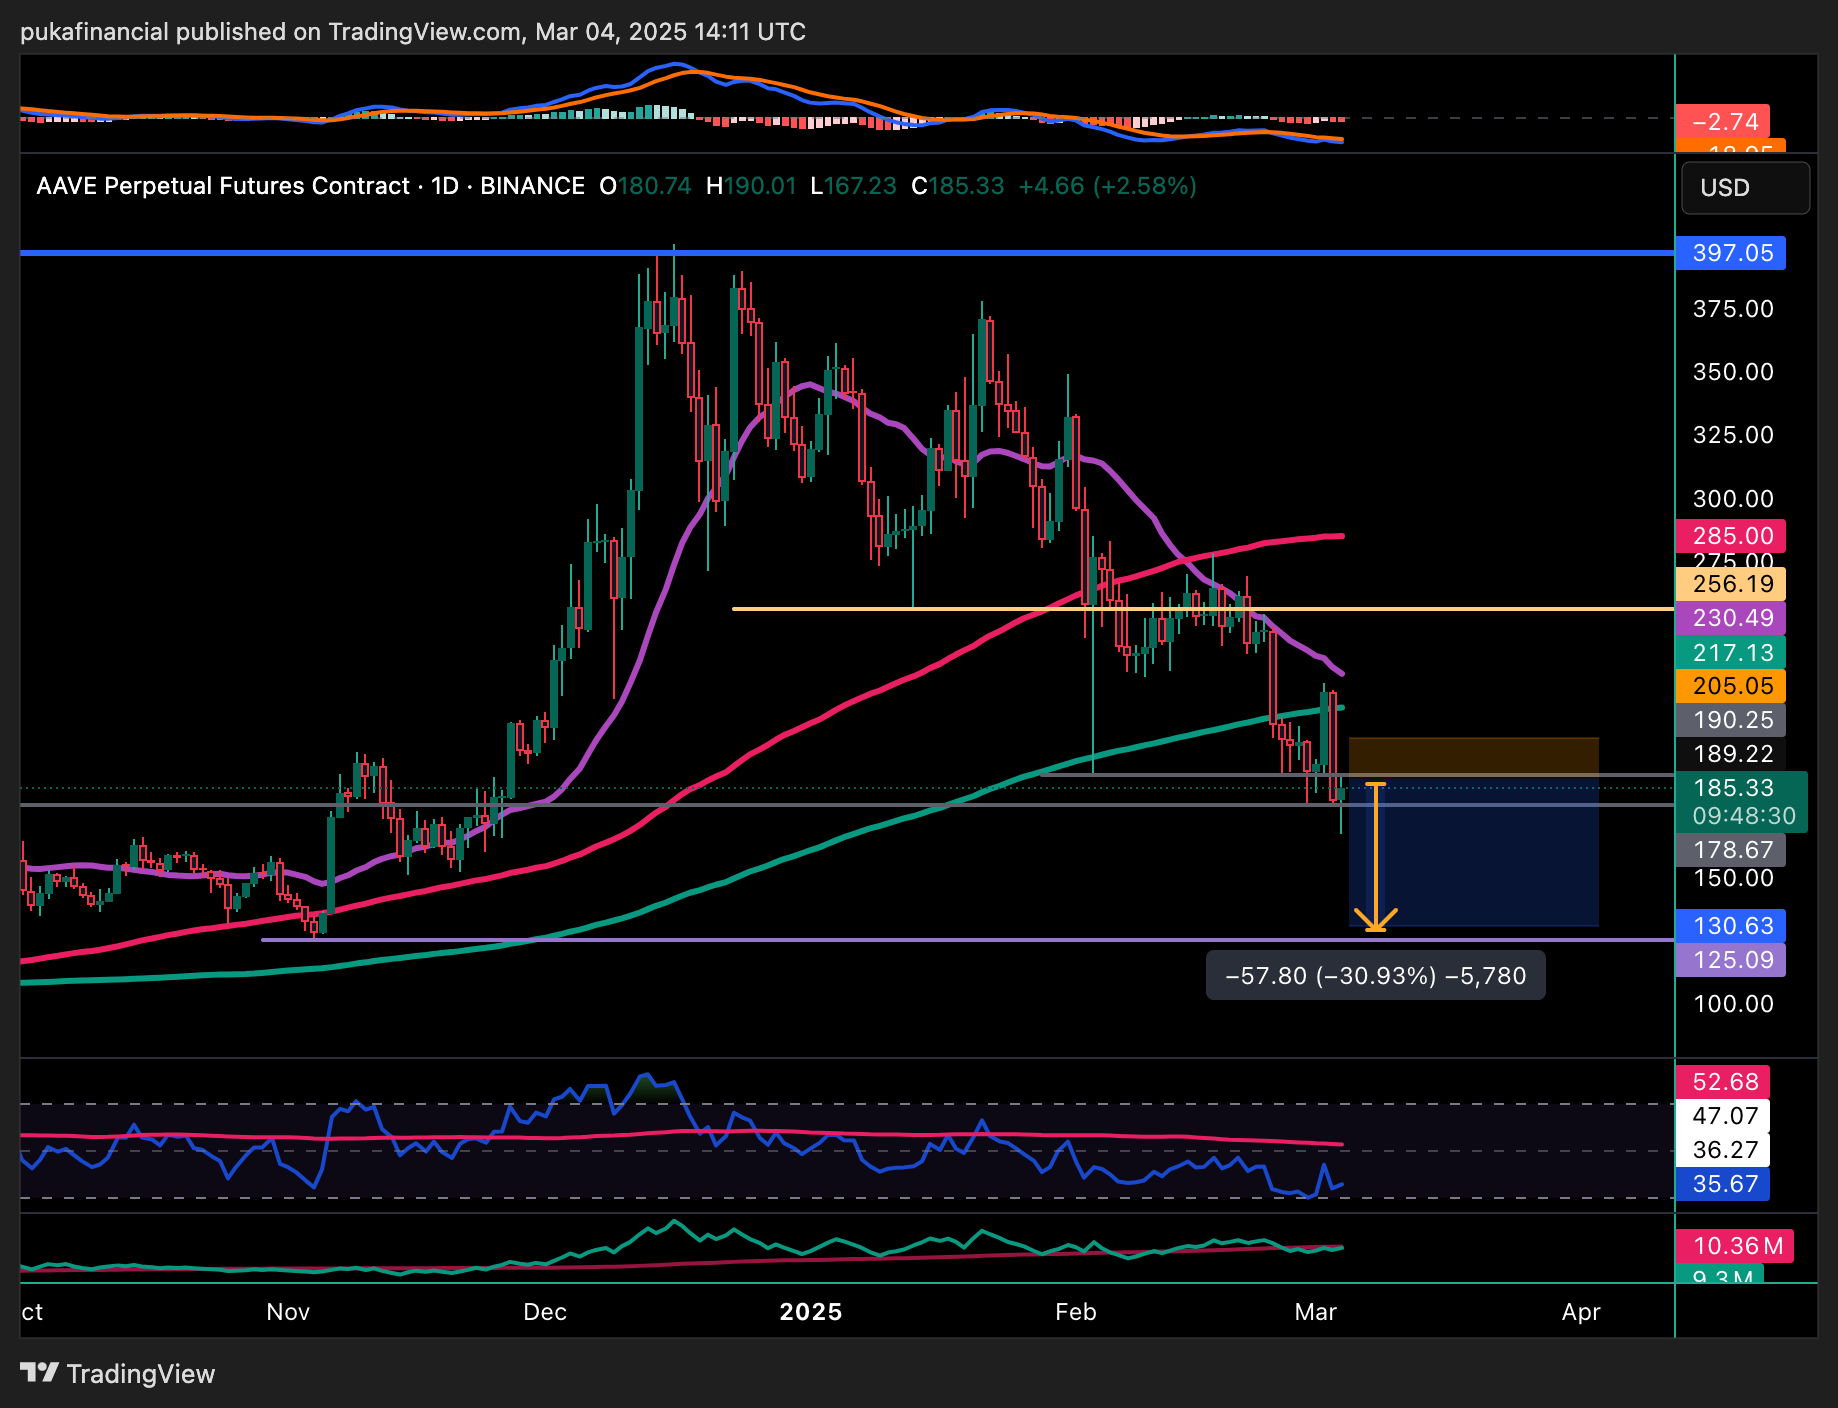Select the blue 130.63 target label
This screenshot has height=1408, width=1838.
[x=1731, y=926]
